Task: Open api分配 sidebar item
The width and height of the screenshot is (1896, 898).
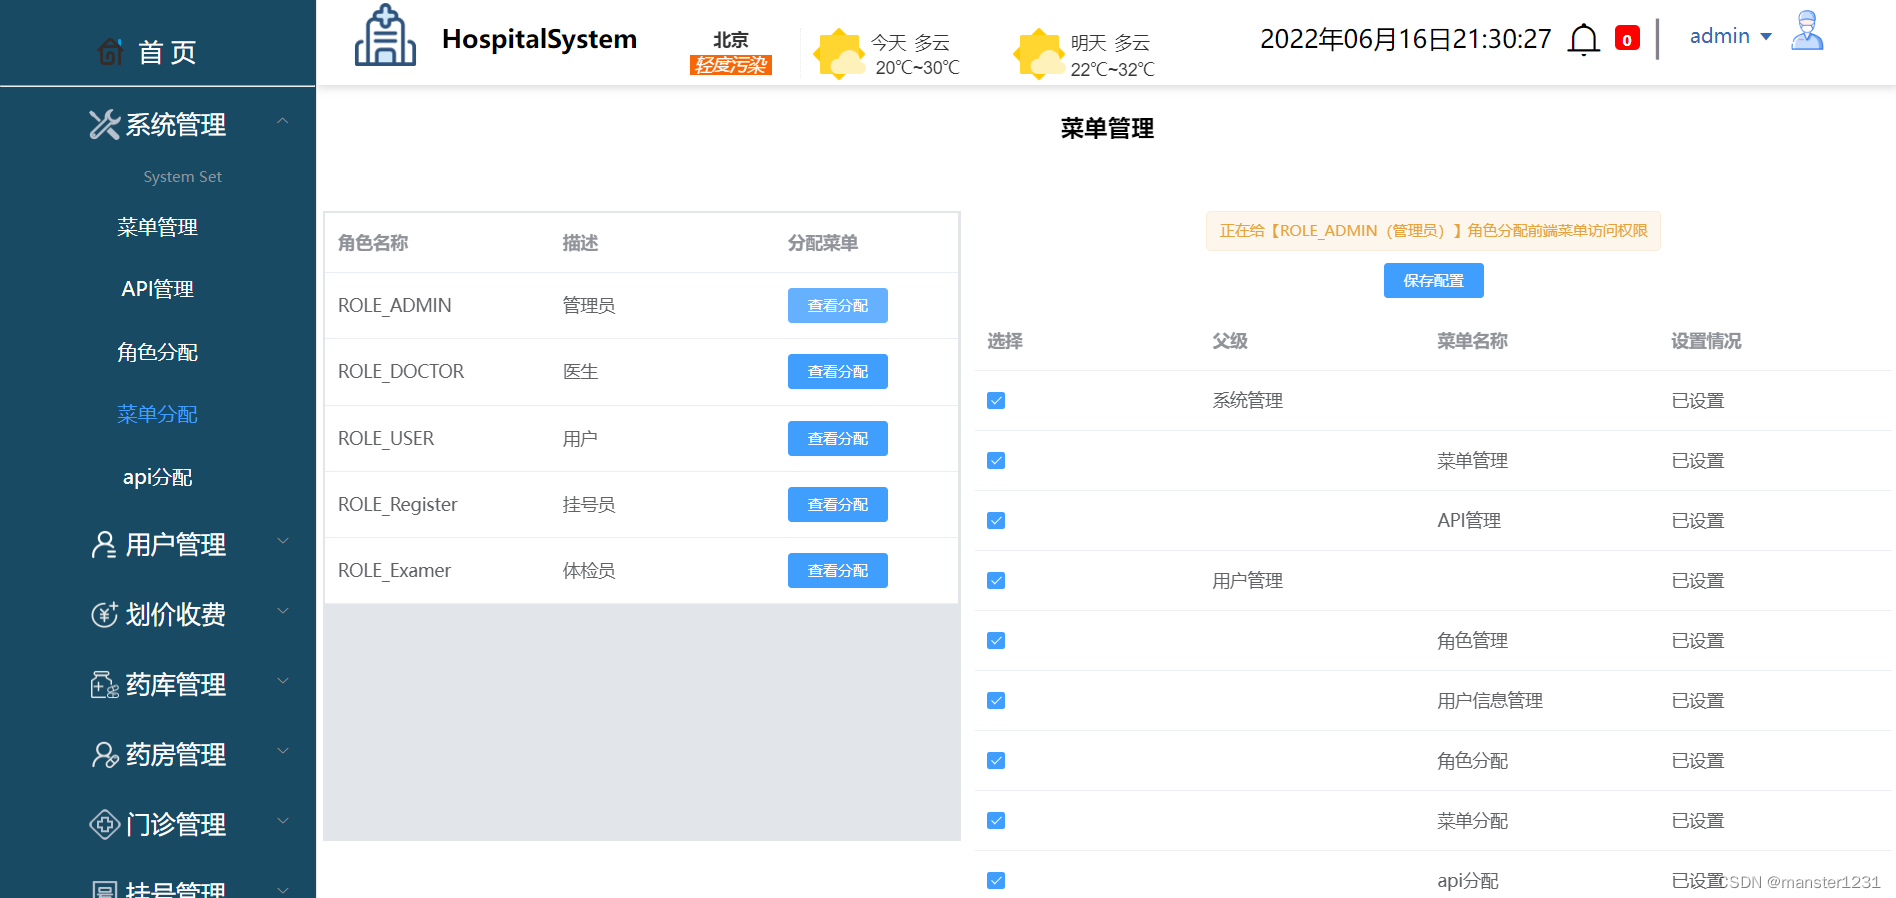Action: [x=158, y=477]
